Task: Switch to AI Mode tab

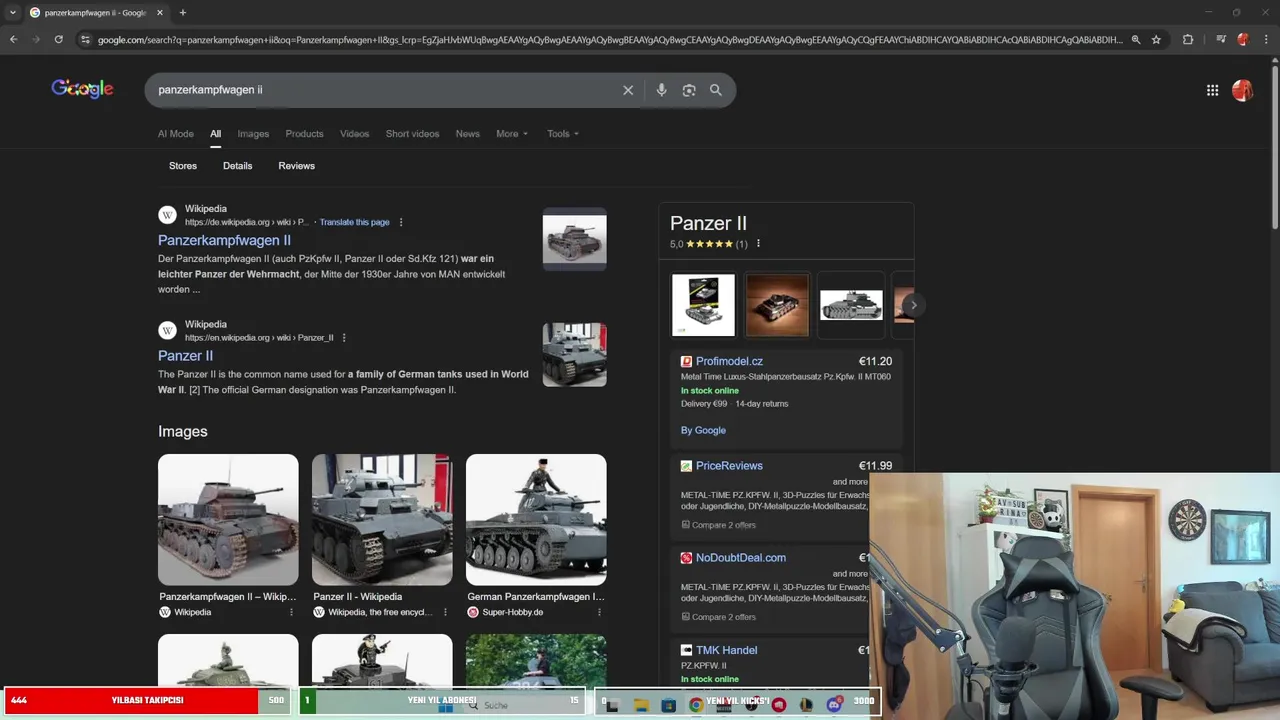Action: [175, 134]
